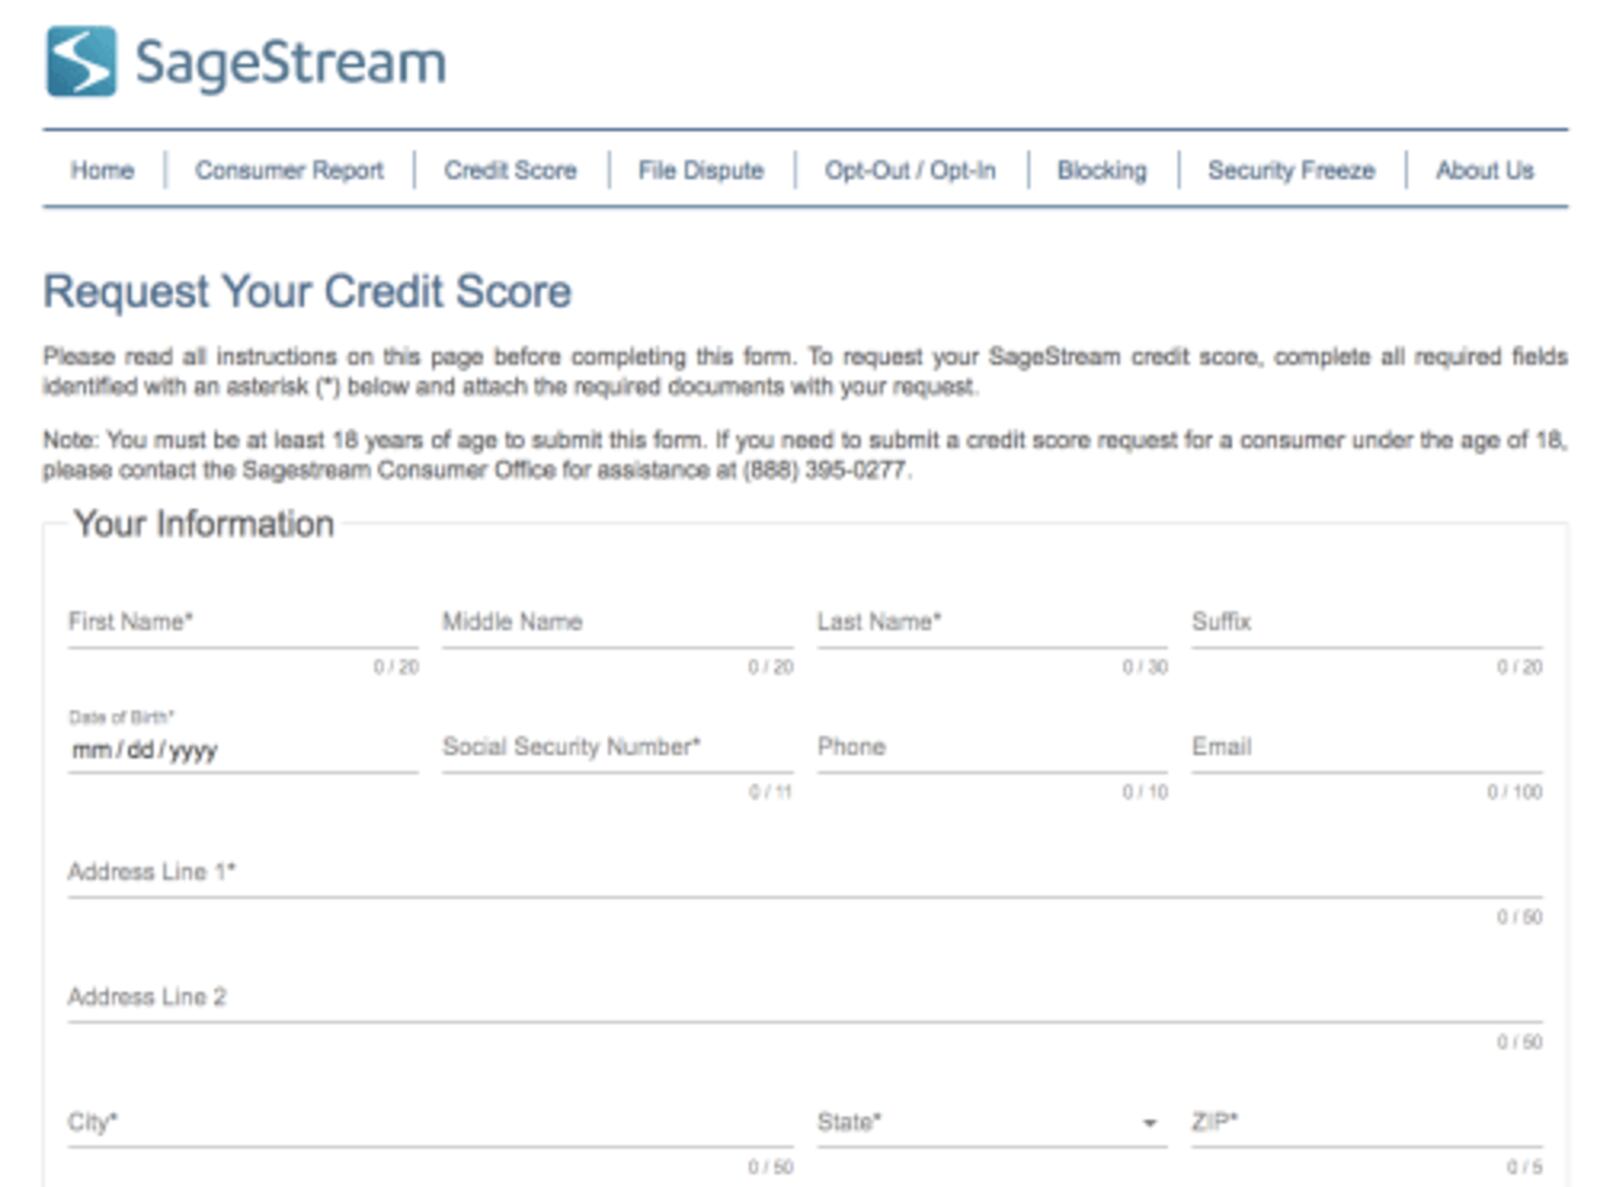Click the Your Information section title
Image resolution: width=1600 pixels, height=1187 pixels.
click(x=204, y=524)
